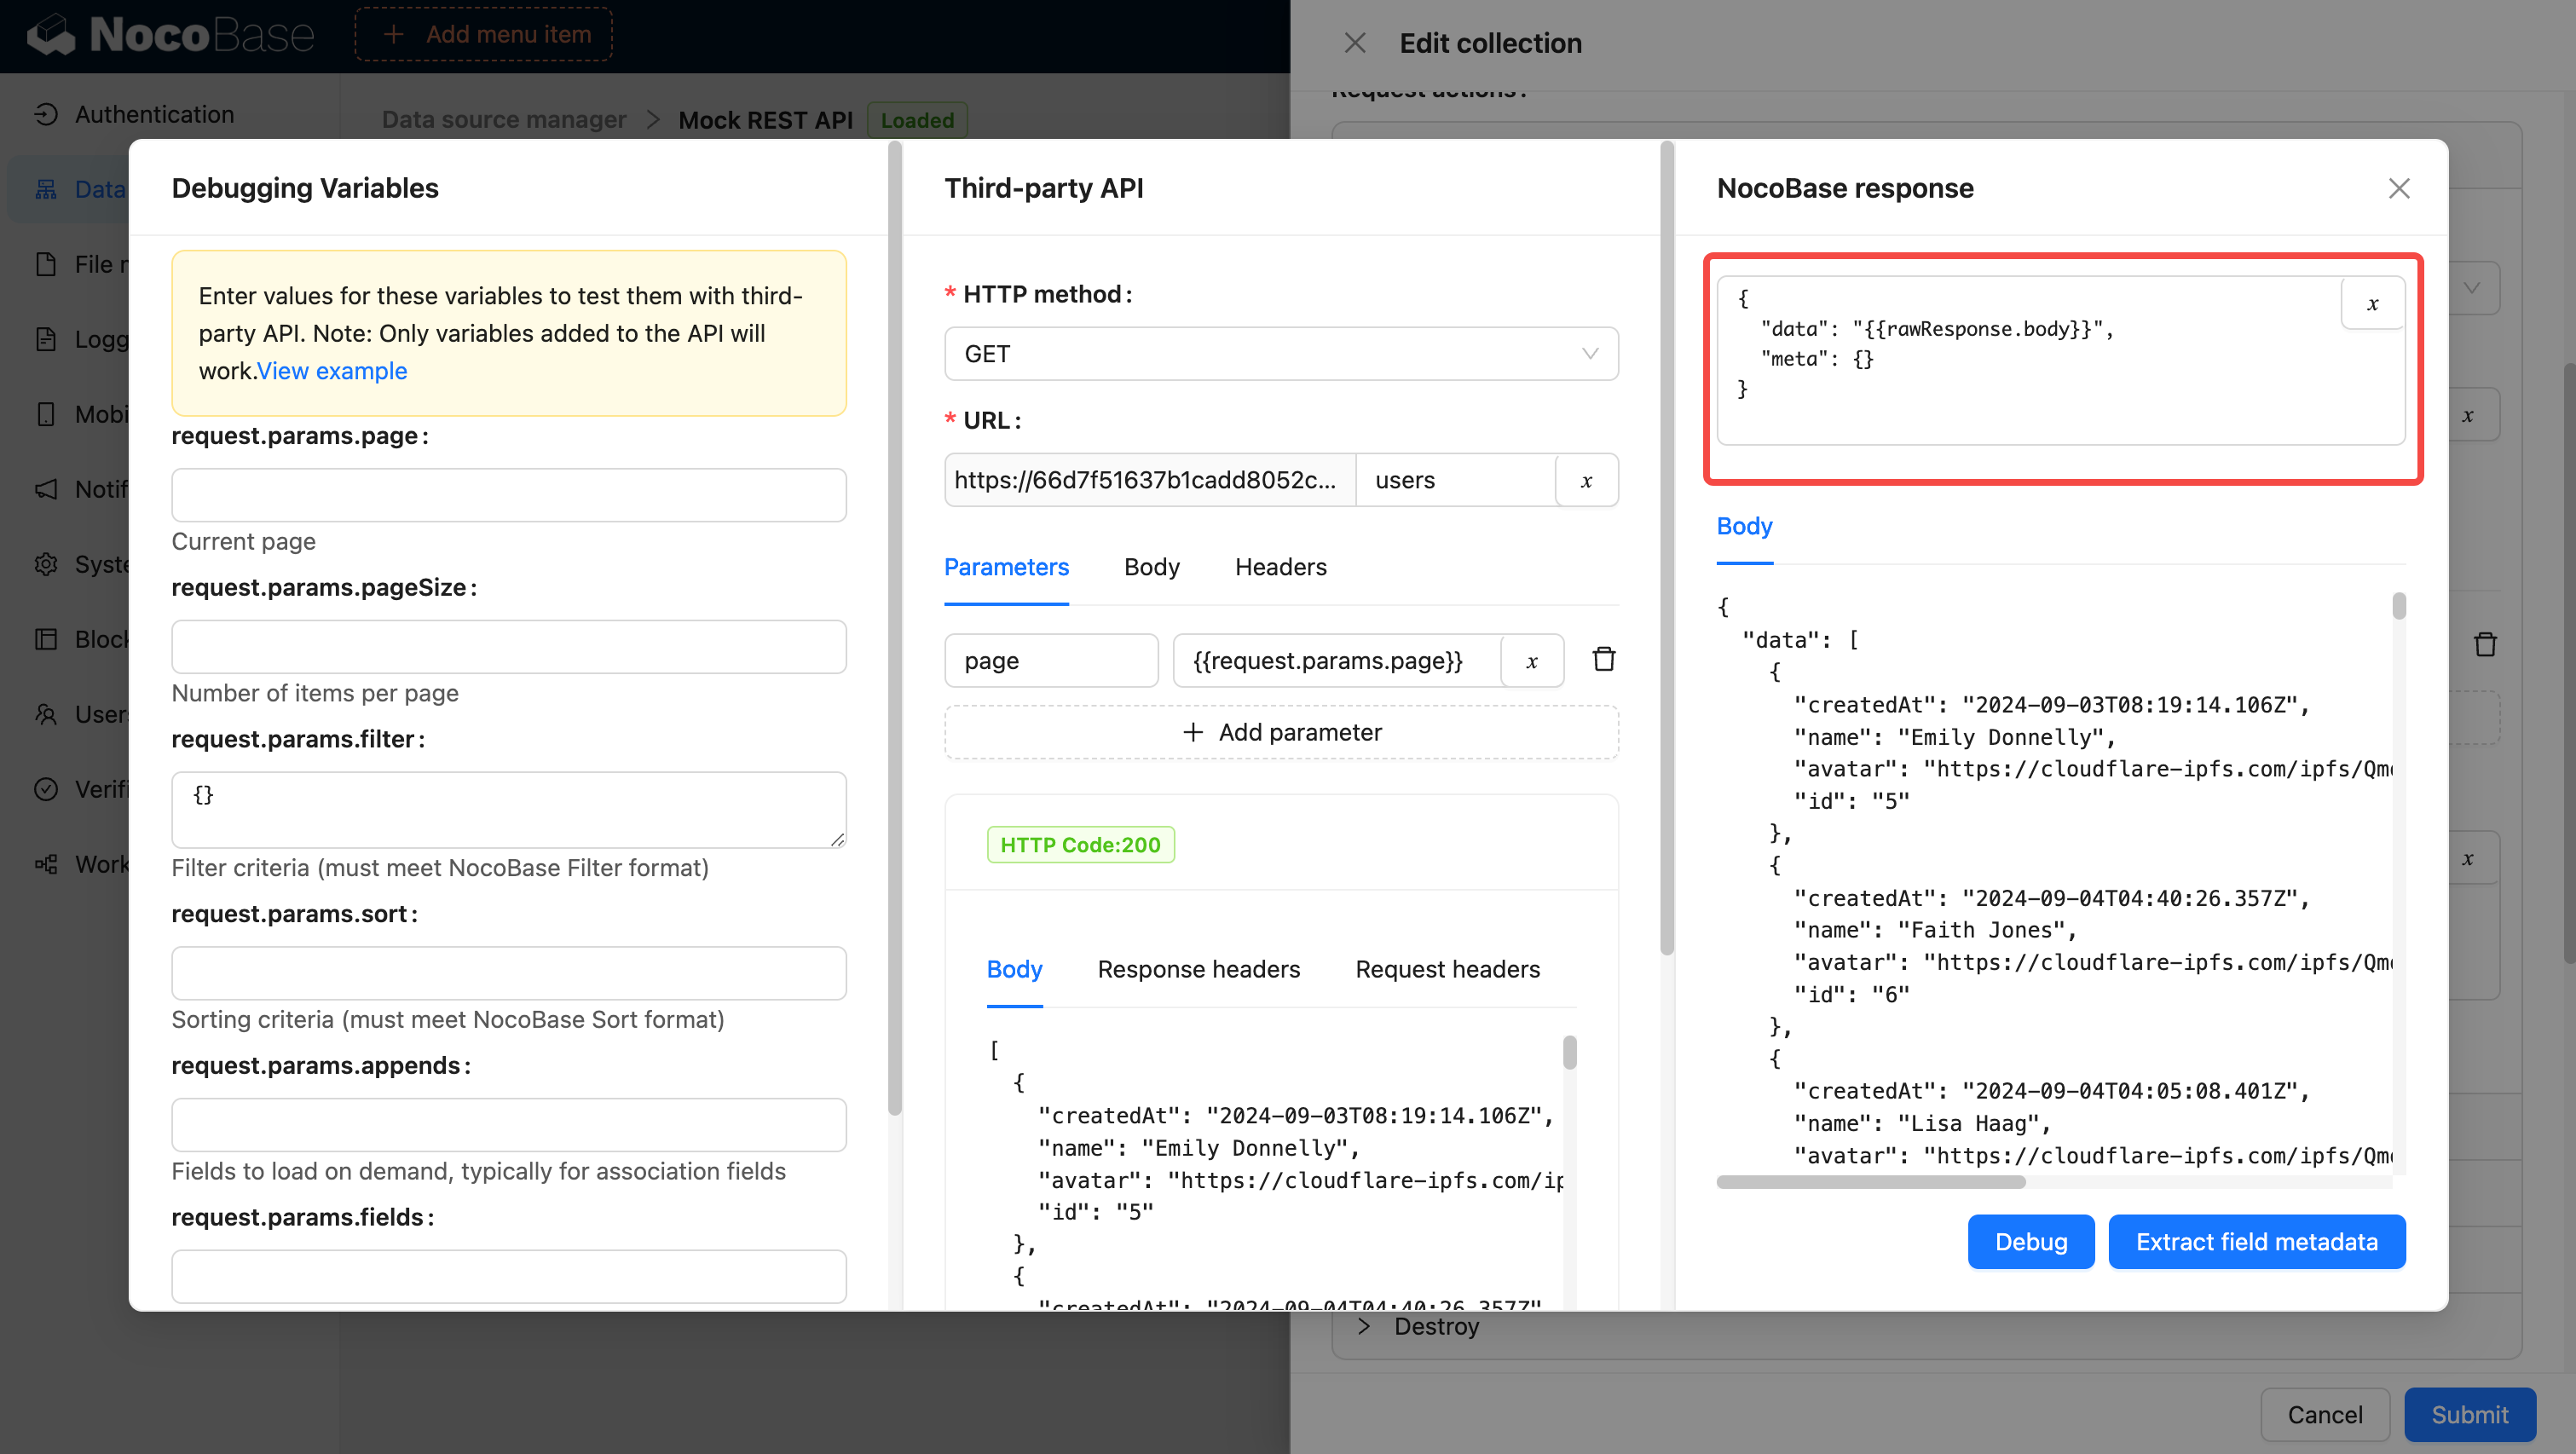2576x1454 pixels.
Task: Open the View example link
Action: coord(332,371)
